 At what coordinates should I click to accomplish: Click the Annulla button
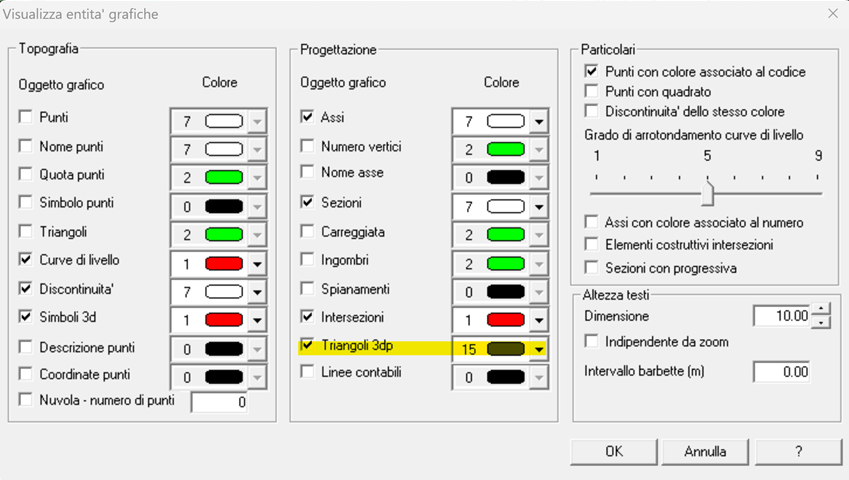[705, 451]
